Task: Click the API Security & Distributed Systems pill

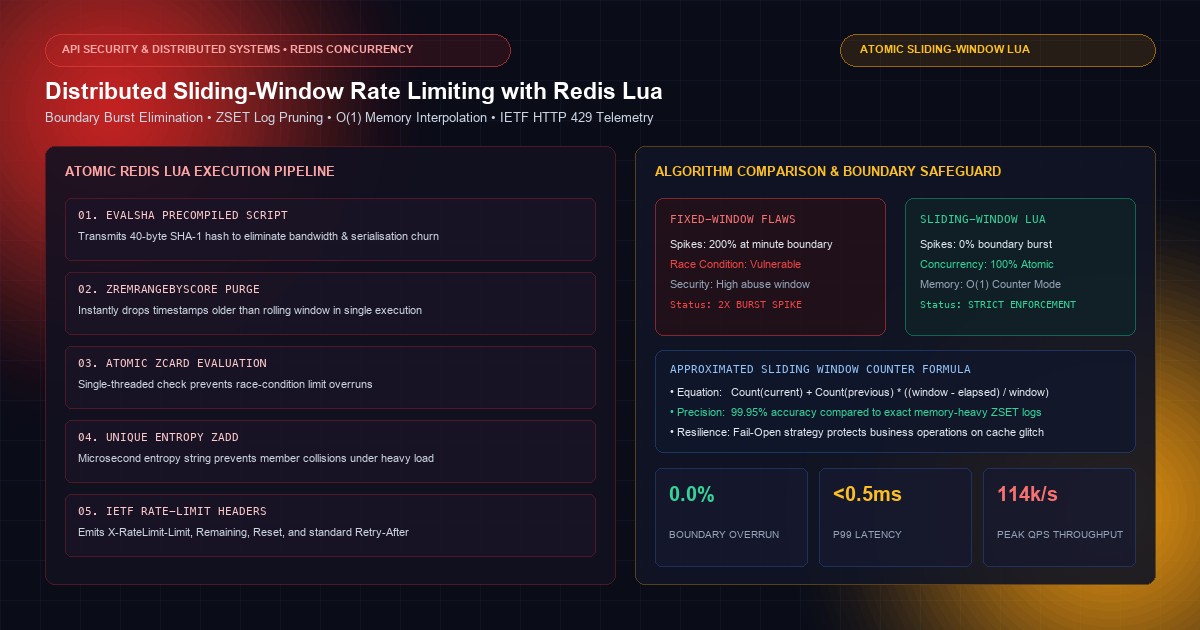Action: click(278, 50)
